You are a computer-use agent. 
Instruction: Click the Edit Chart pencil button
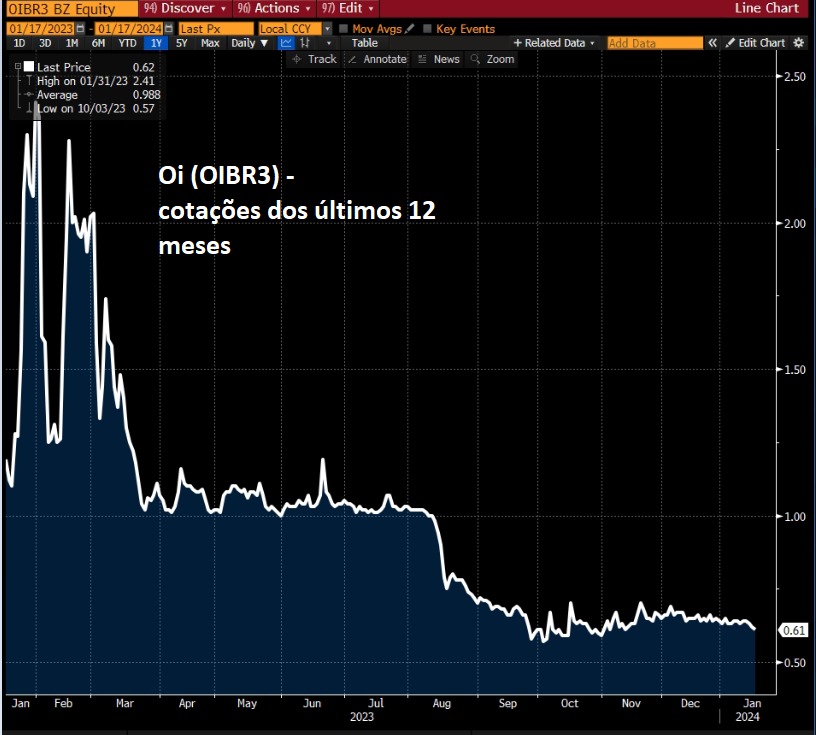tap(755, 43)
